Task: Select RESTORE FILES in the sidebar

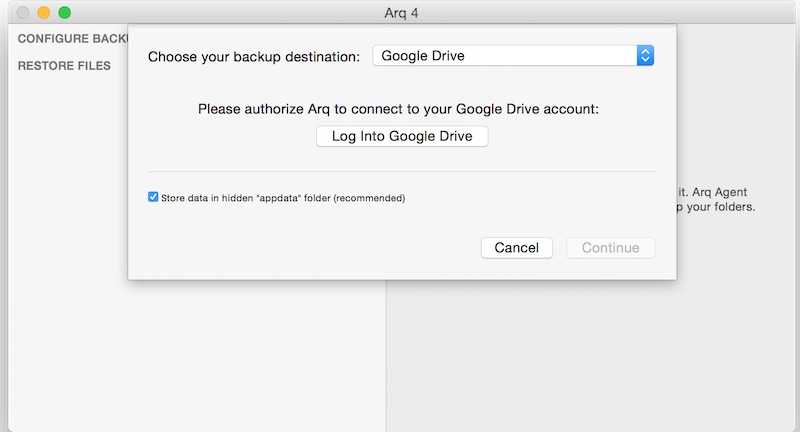Action: 64,66
